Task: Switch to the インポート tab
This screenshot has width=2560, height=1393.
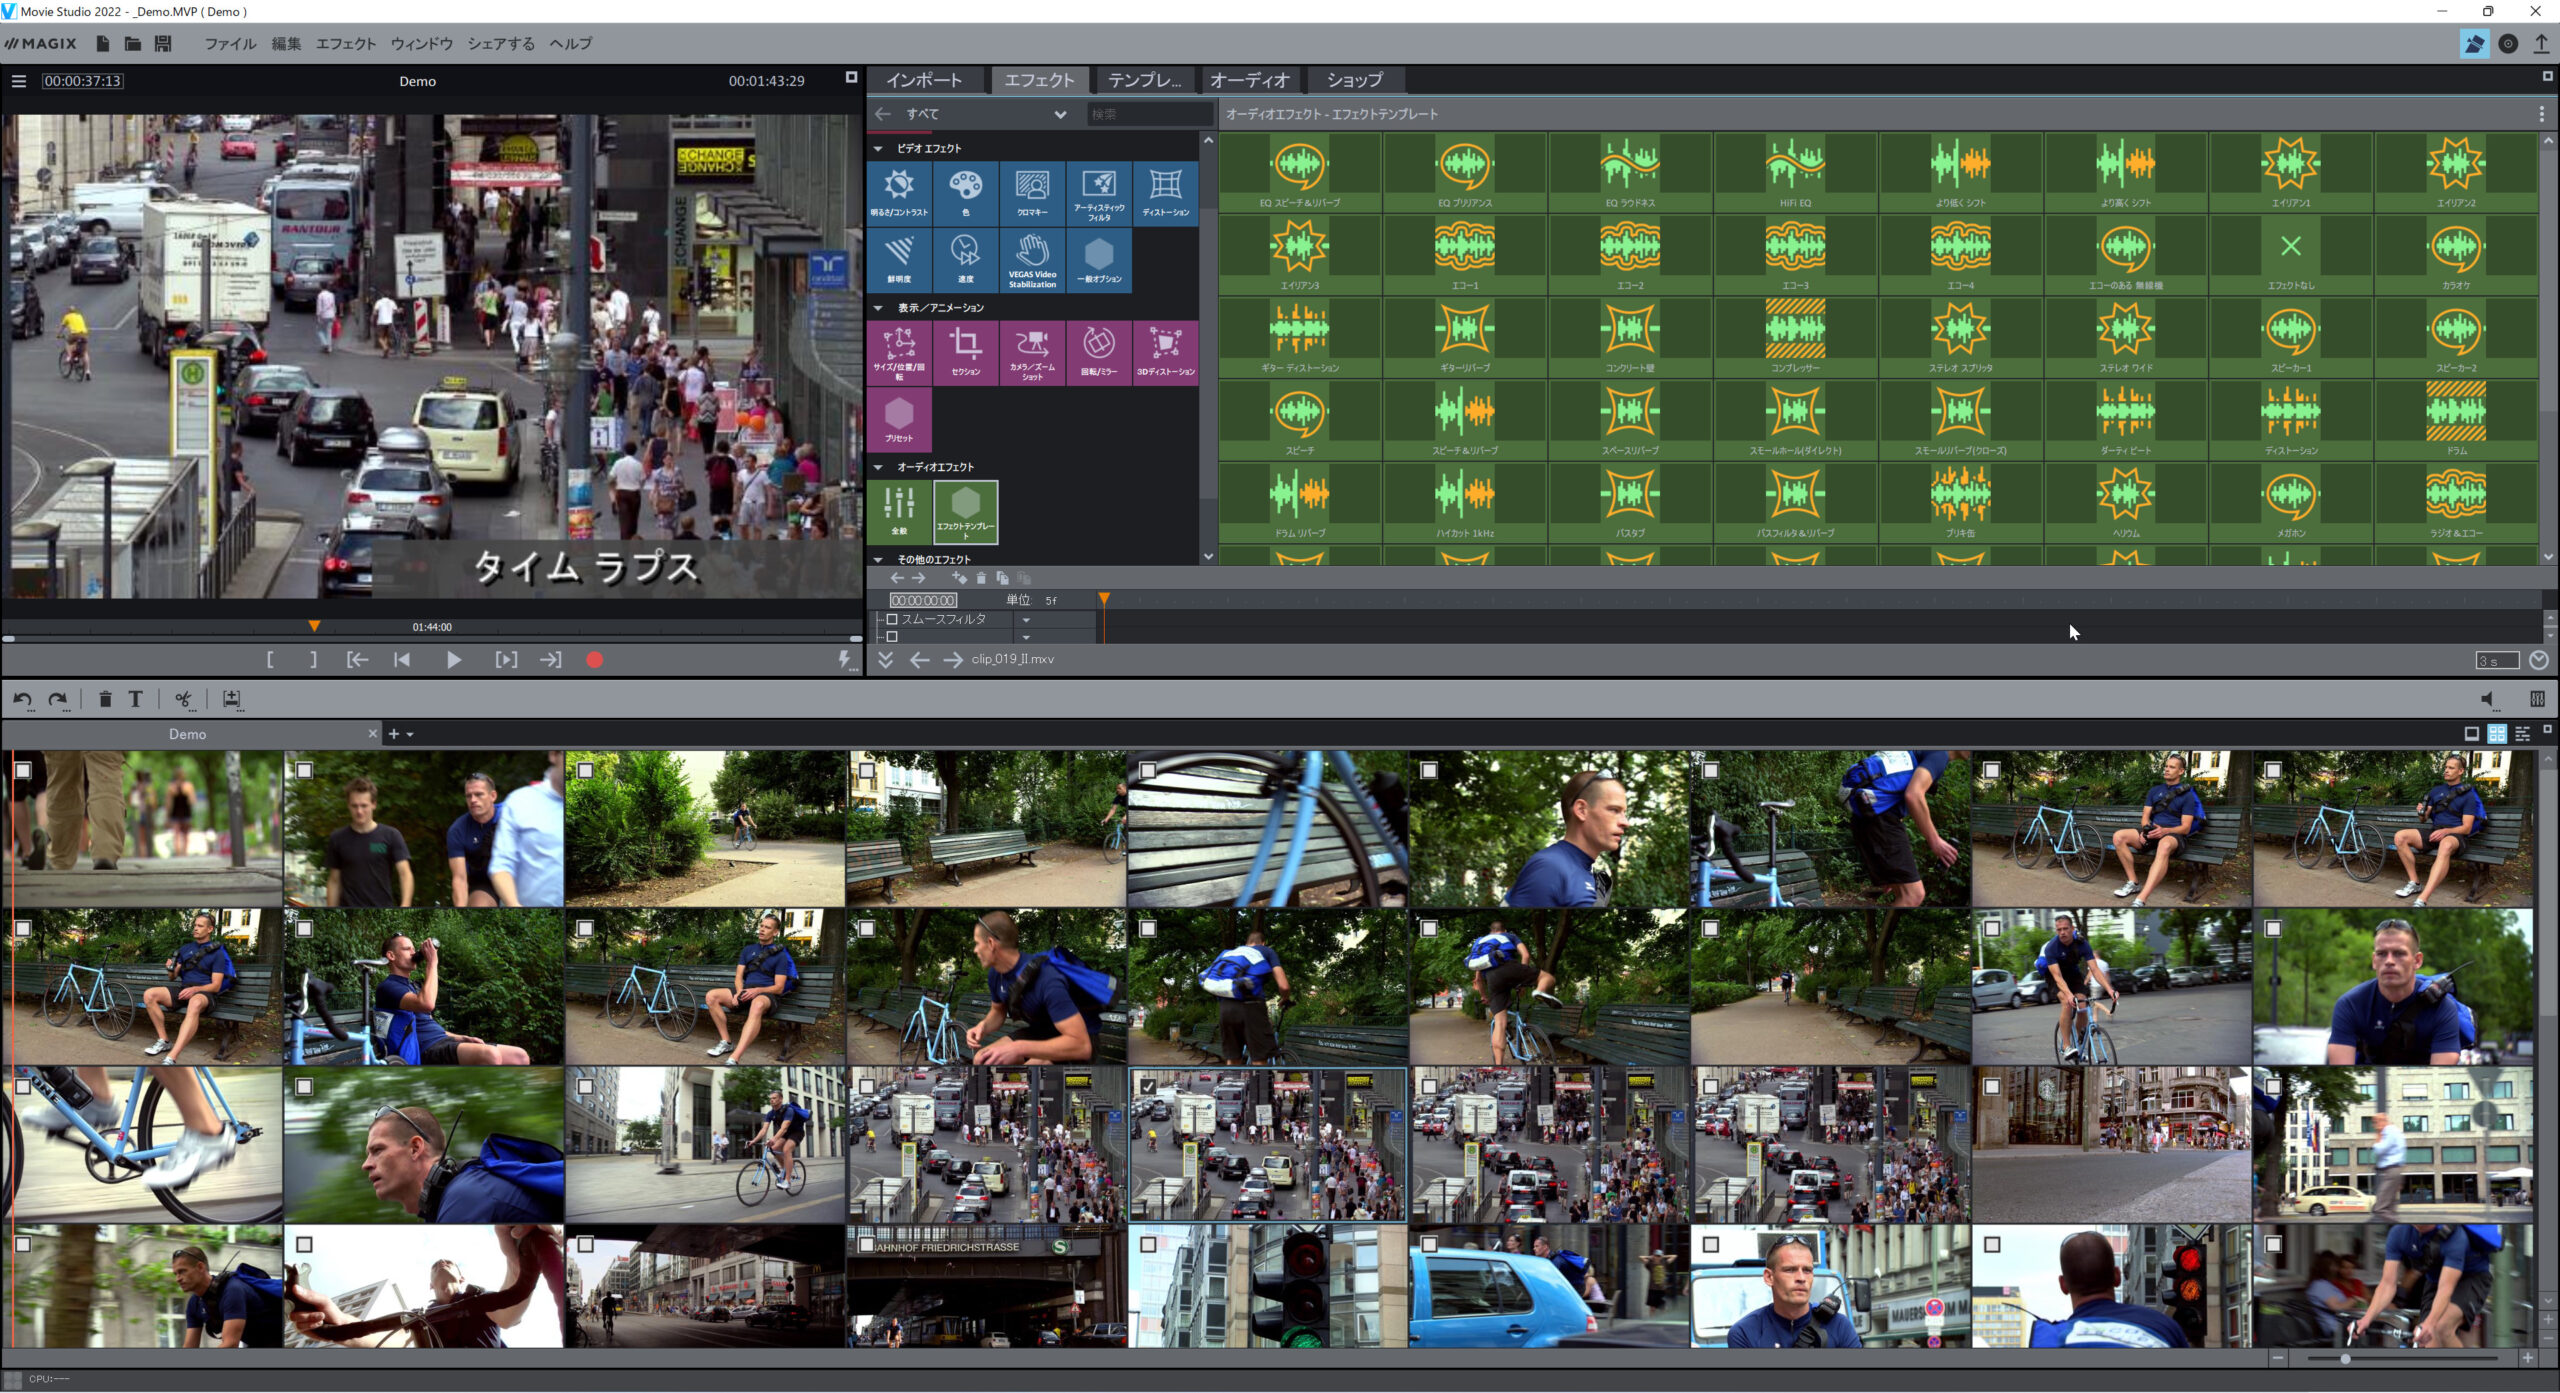Action: 924,80
